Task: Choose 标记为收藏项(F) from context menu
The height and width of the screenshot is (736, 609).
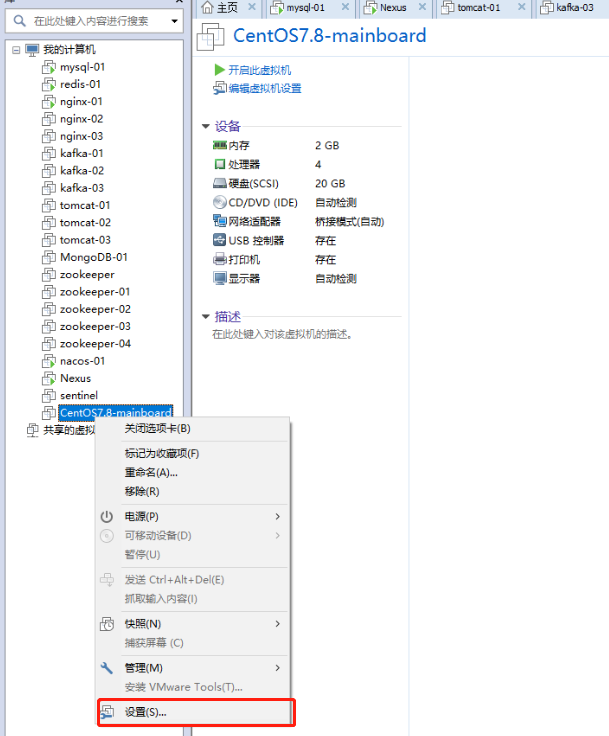Action: 193,454
